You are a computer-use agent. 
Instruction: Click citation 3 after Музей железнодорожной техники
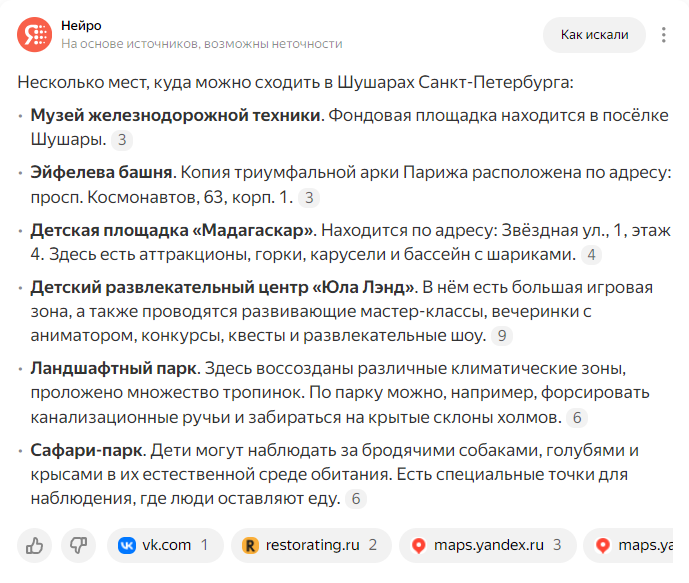[122, 140]
